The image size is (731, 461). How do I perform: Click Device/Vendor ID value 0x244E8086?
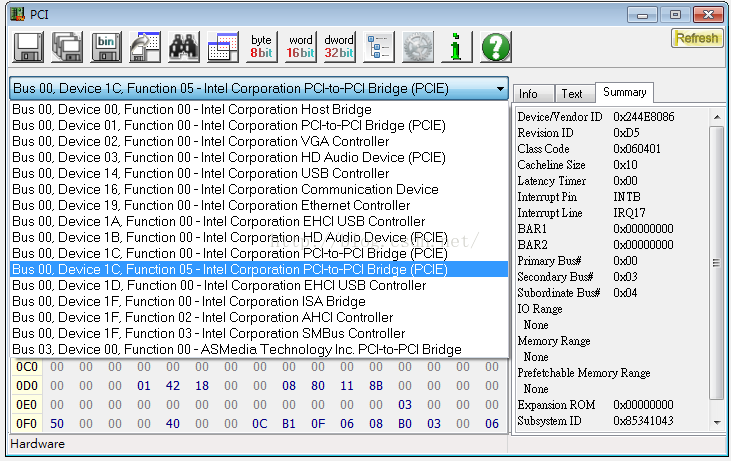coord(643,117)
